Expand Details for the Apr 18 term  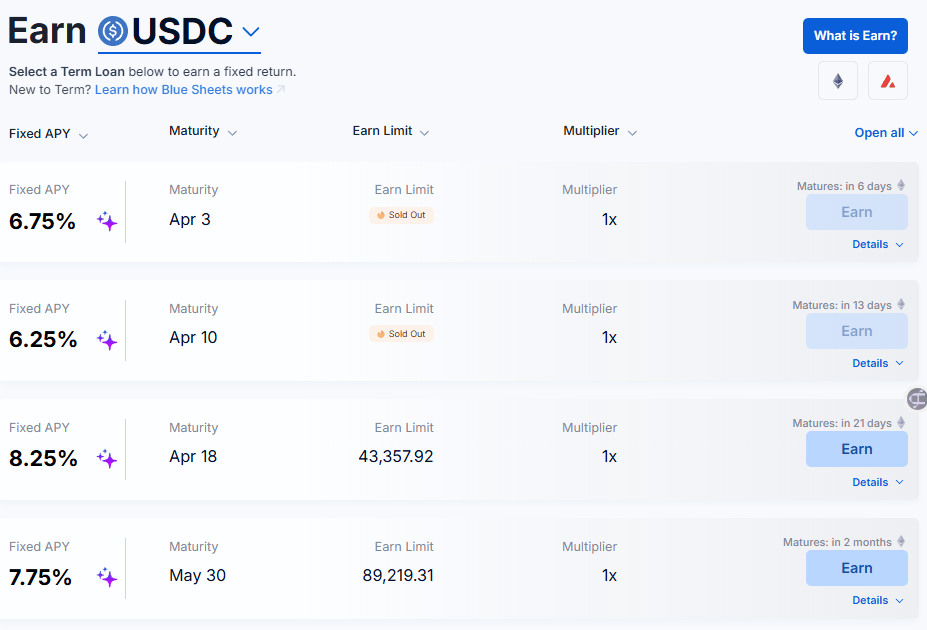pos(877,482)
